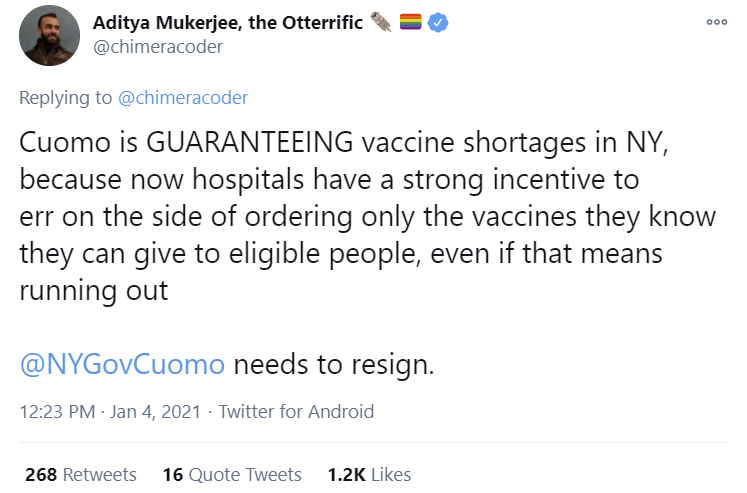Open the three-dot more options menu
The height and width of the screenshot is (493, 747).
click(716, 22)
